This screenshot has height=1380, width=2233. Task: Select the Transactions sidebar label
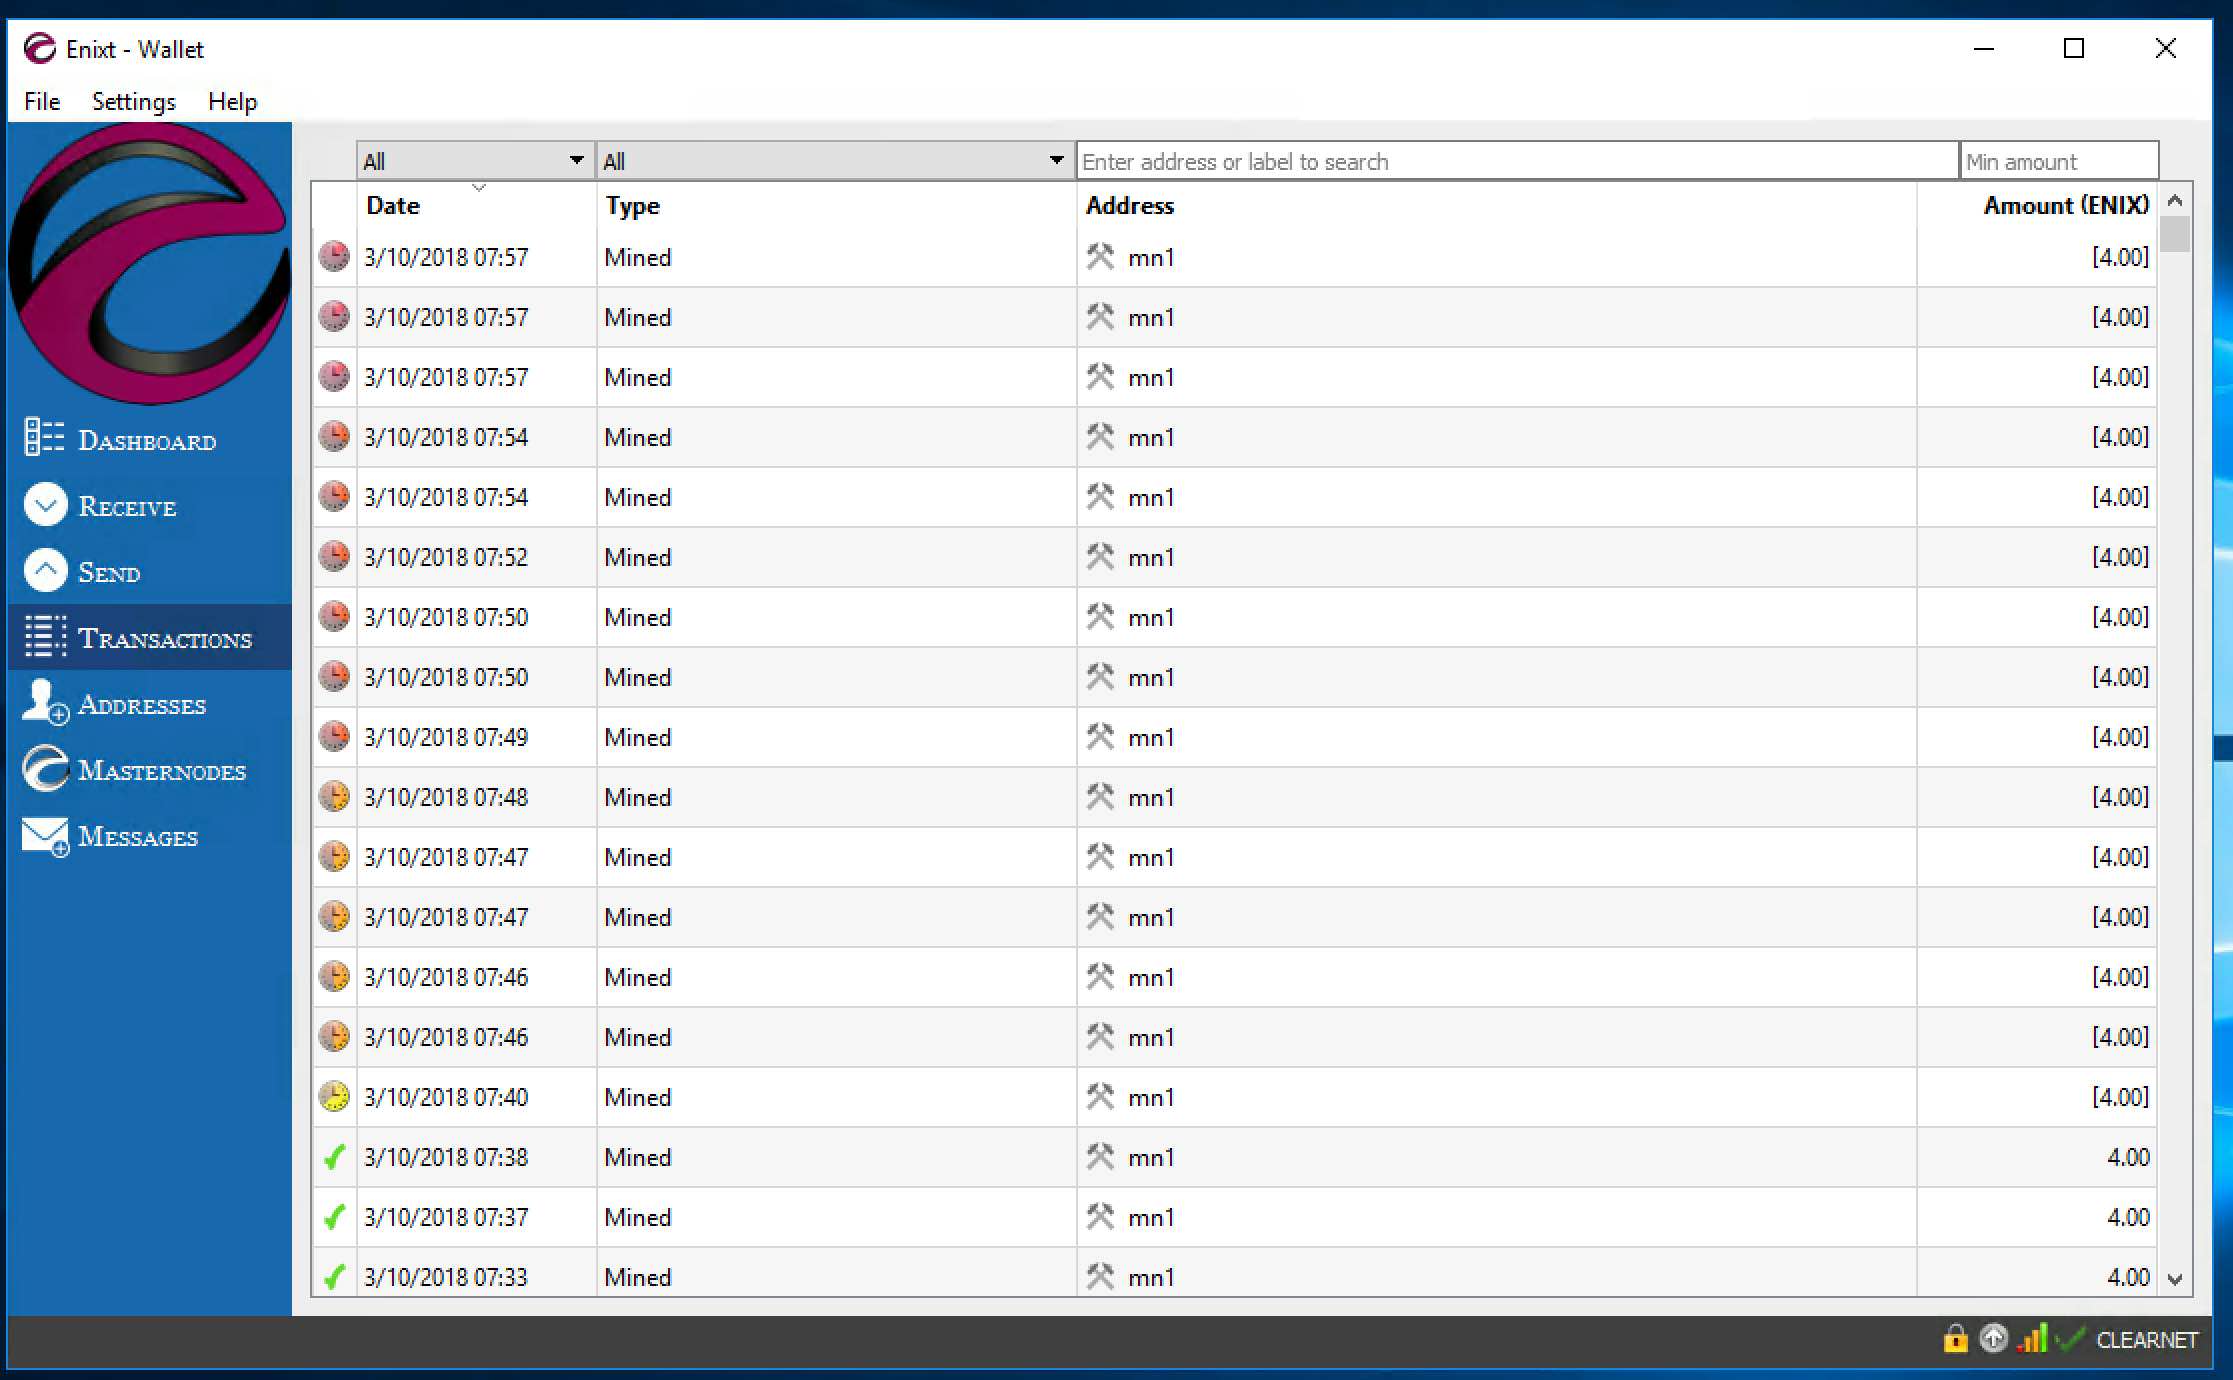165,638
